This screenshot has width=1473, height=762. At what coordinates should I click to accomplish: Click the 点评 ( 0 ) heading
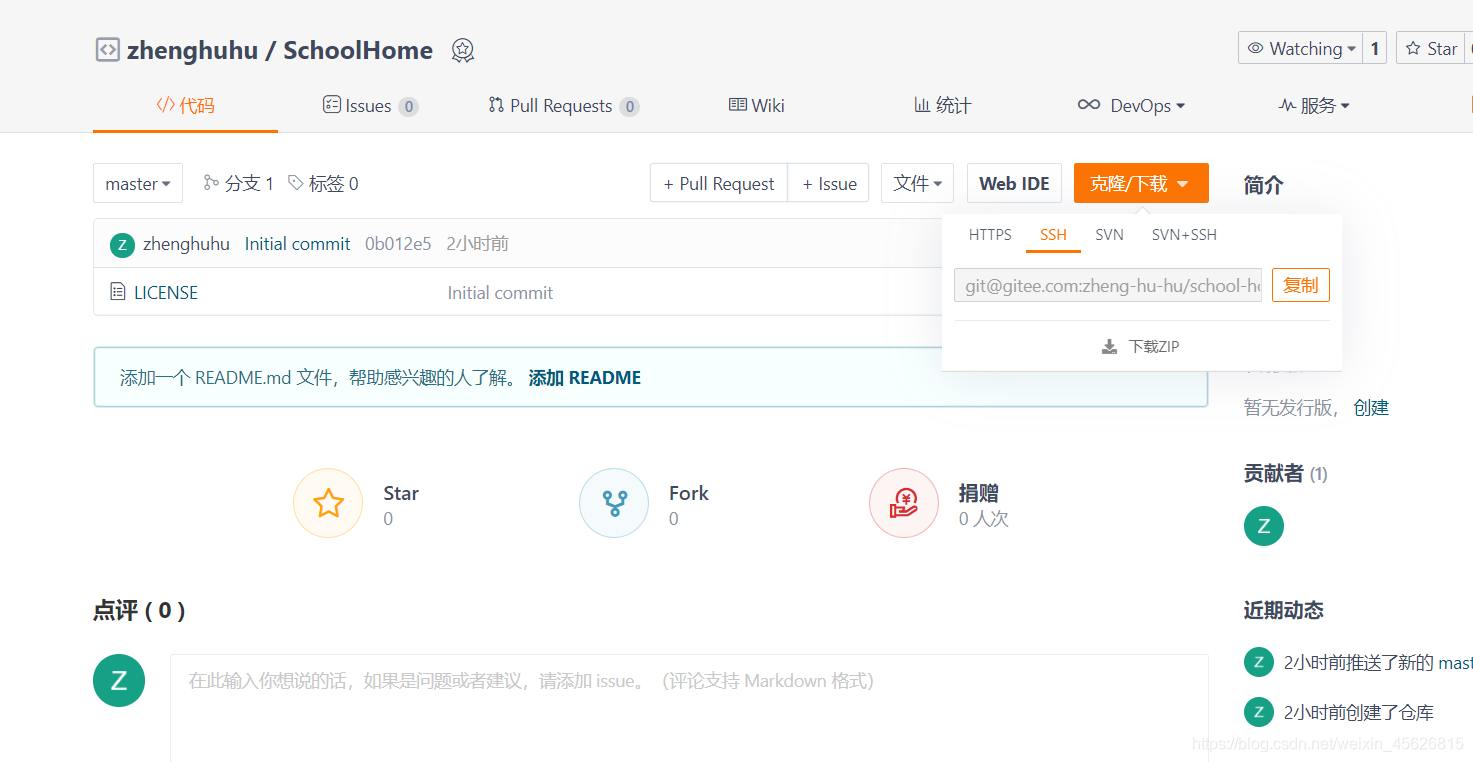pyautogui.click(x=139, y=611)
